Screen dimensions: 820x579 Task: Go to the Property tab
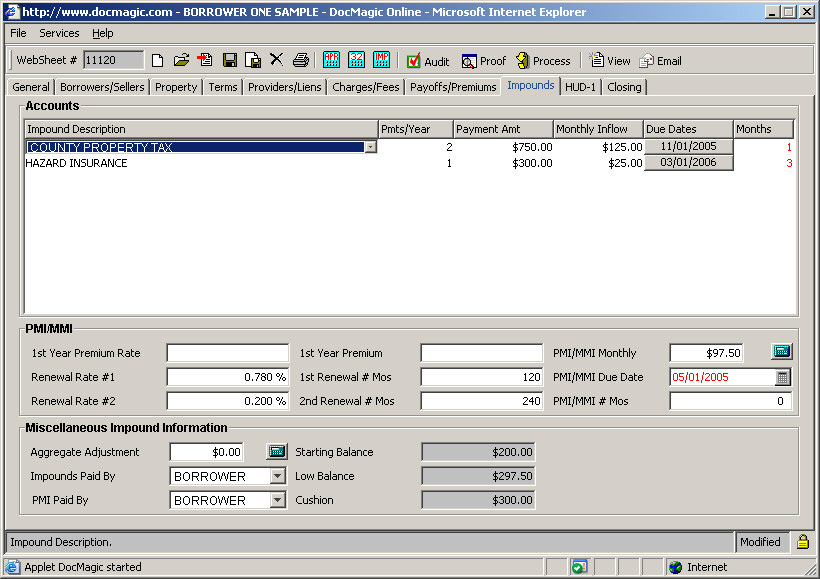click(176, 87)
